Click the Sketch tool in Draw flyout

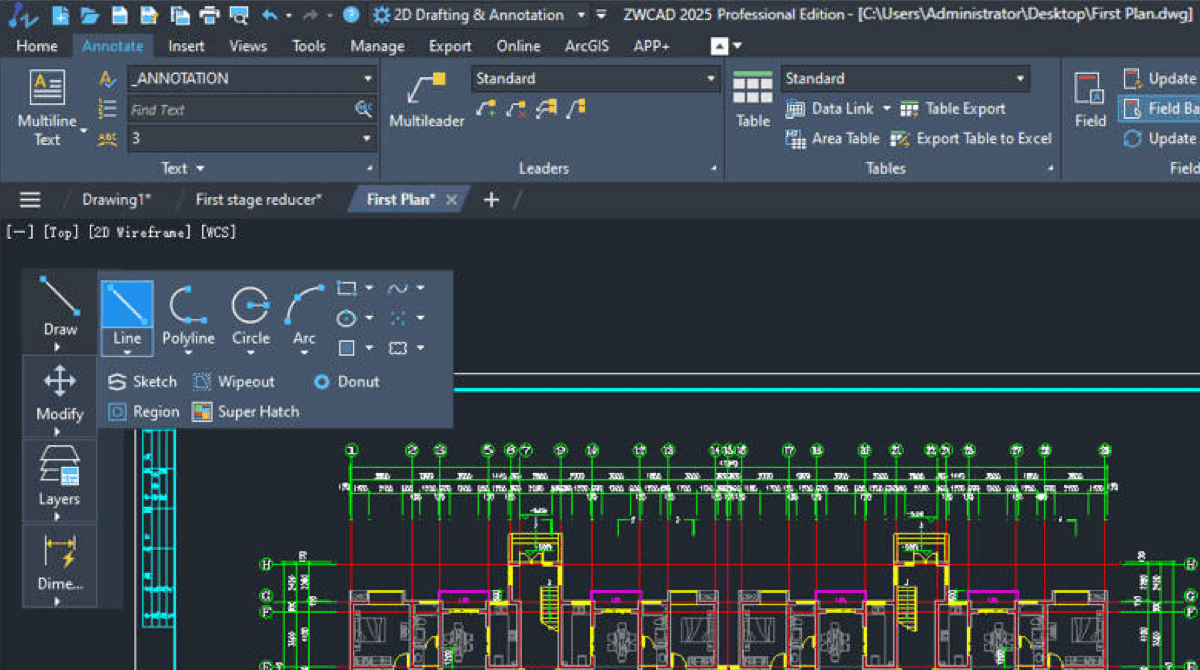pyautogui.click(x=142, y=381)
